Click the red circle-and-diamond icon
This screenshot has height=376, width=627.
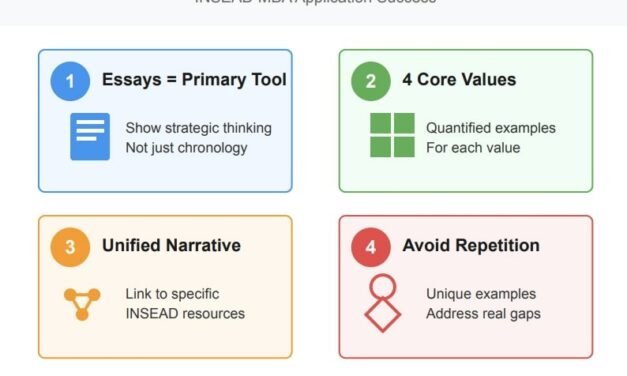click(x=383, y=303)
